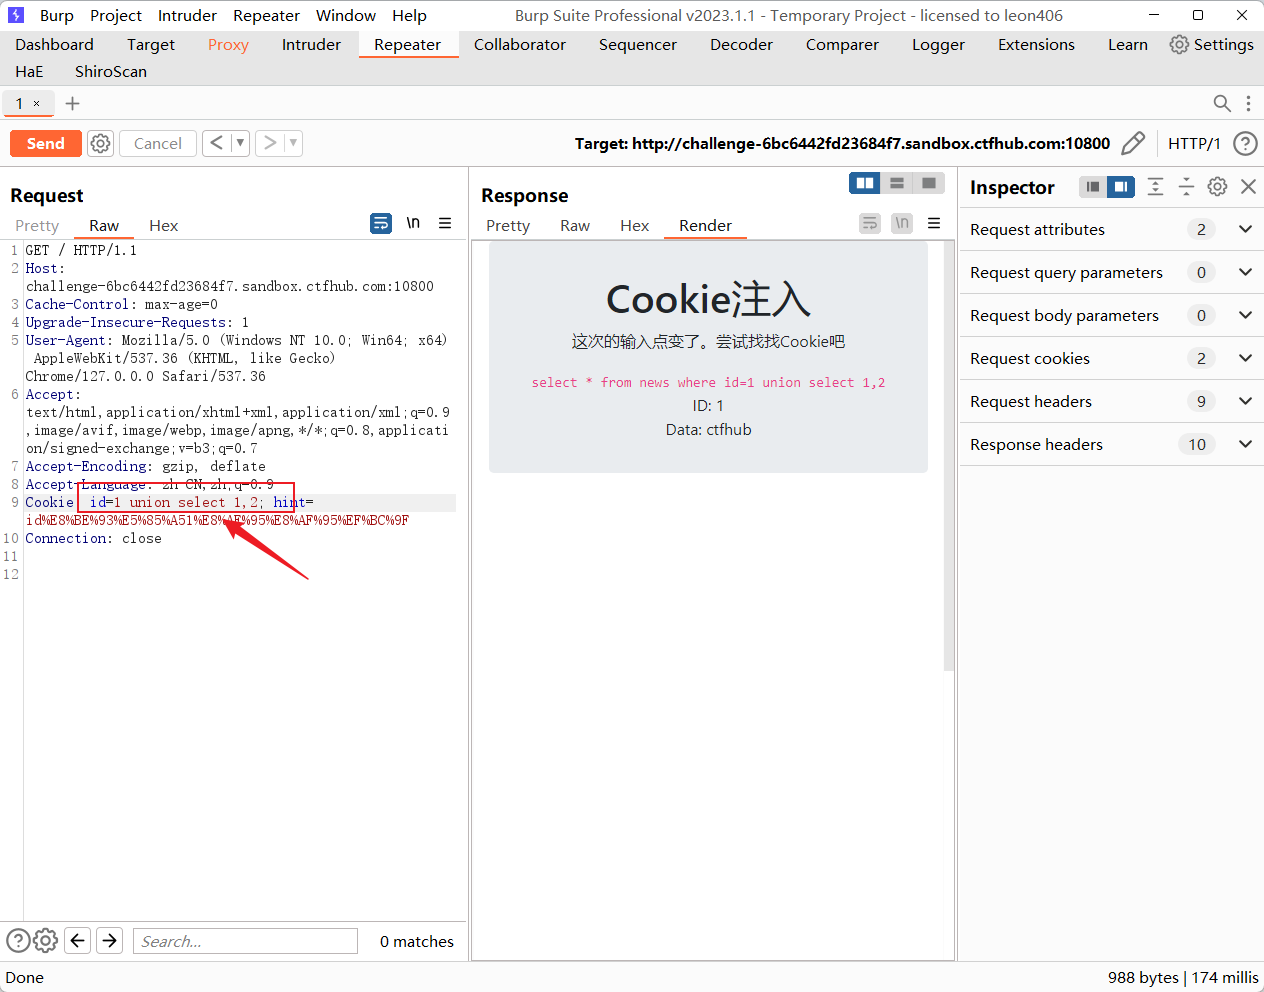
Task: Open response pane hamburger menu
Action: tap(934, 223)
